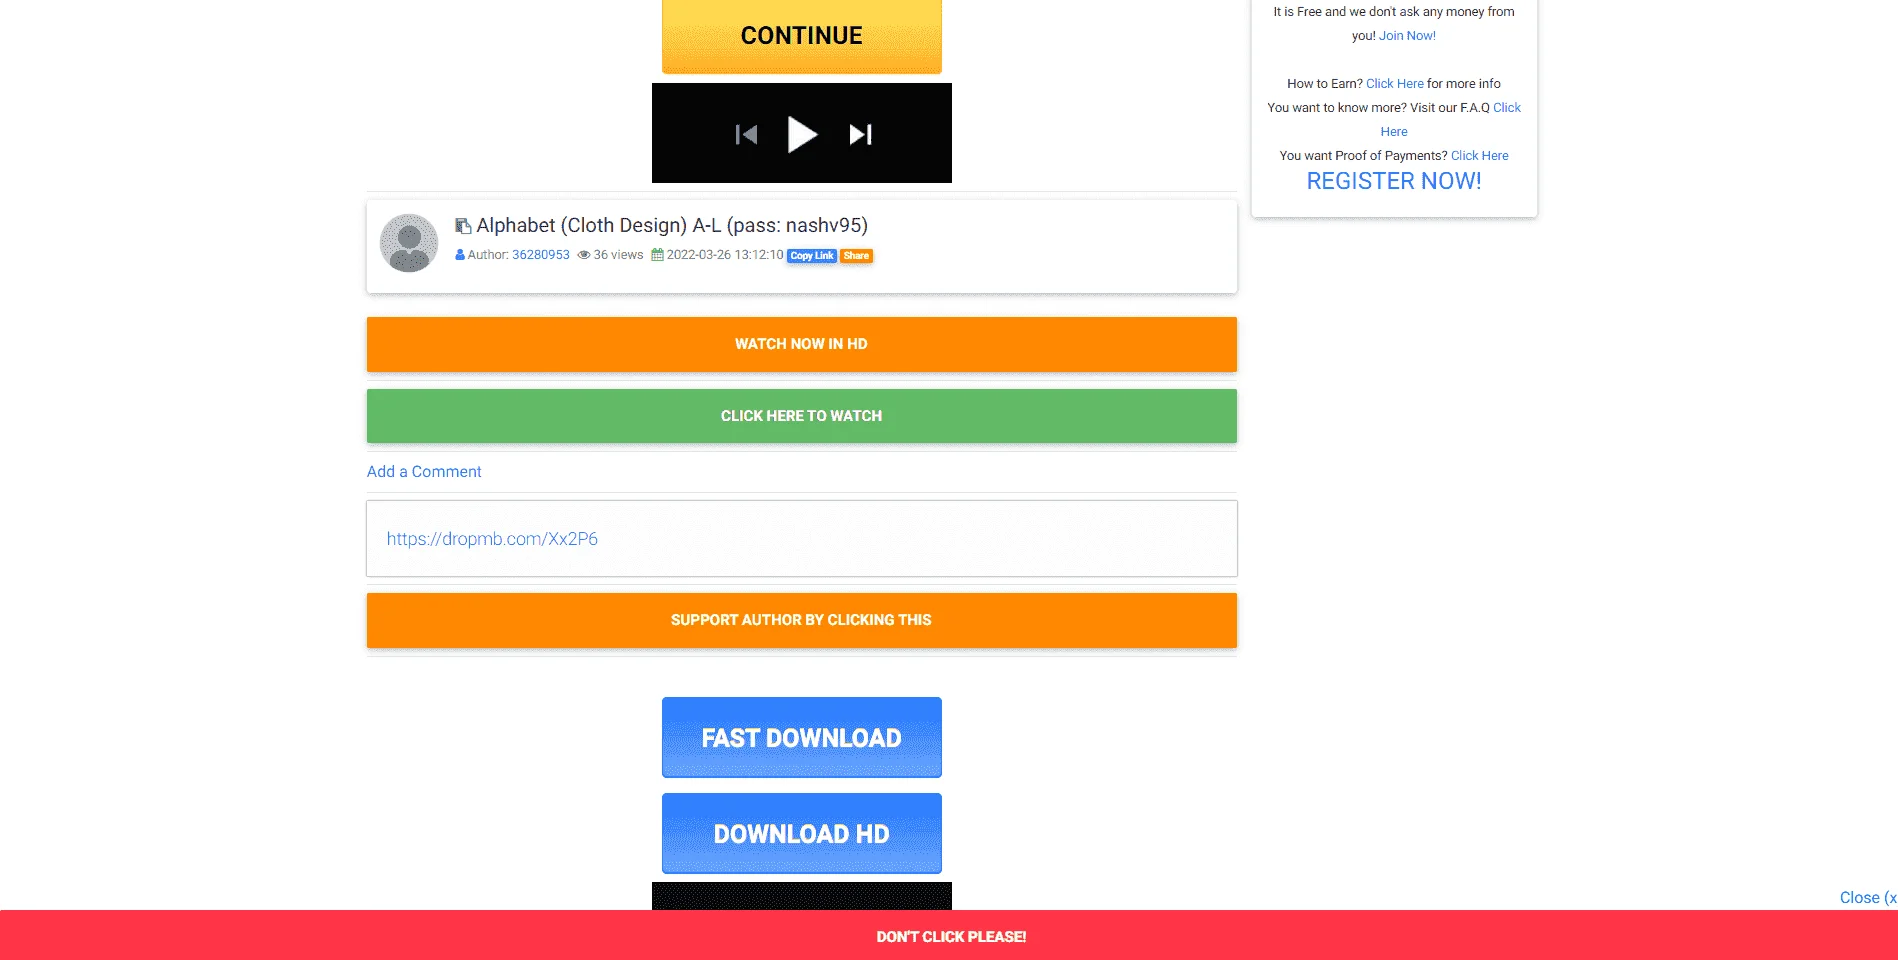Click SUPPORT AUTHOR BY CLICKING THIS button

801,620
